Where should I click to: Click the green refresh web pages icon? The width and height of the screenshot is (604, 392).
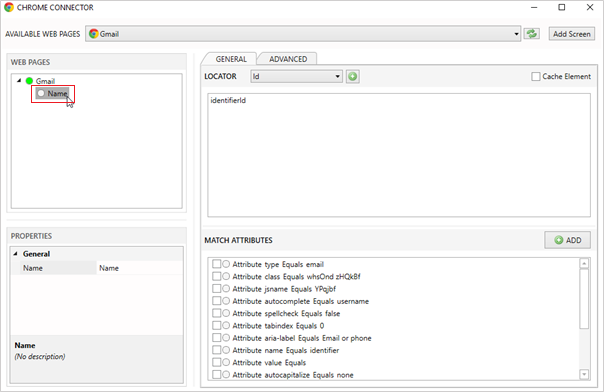pos(532,34)
